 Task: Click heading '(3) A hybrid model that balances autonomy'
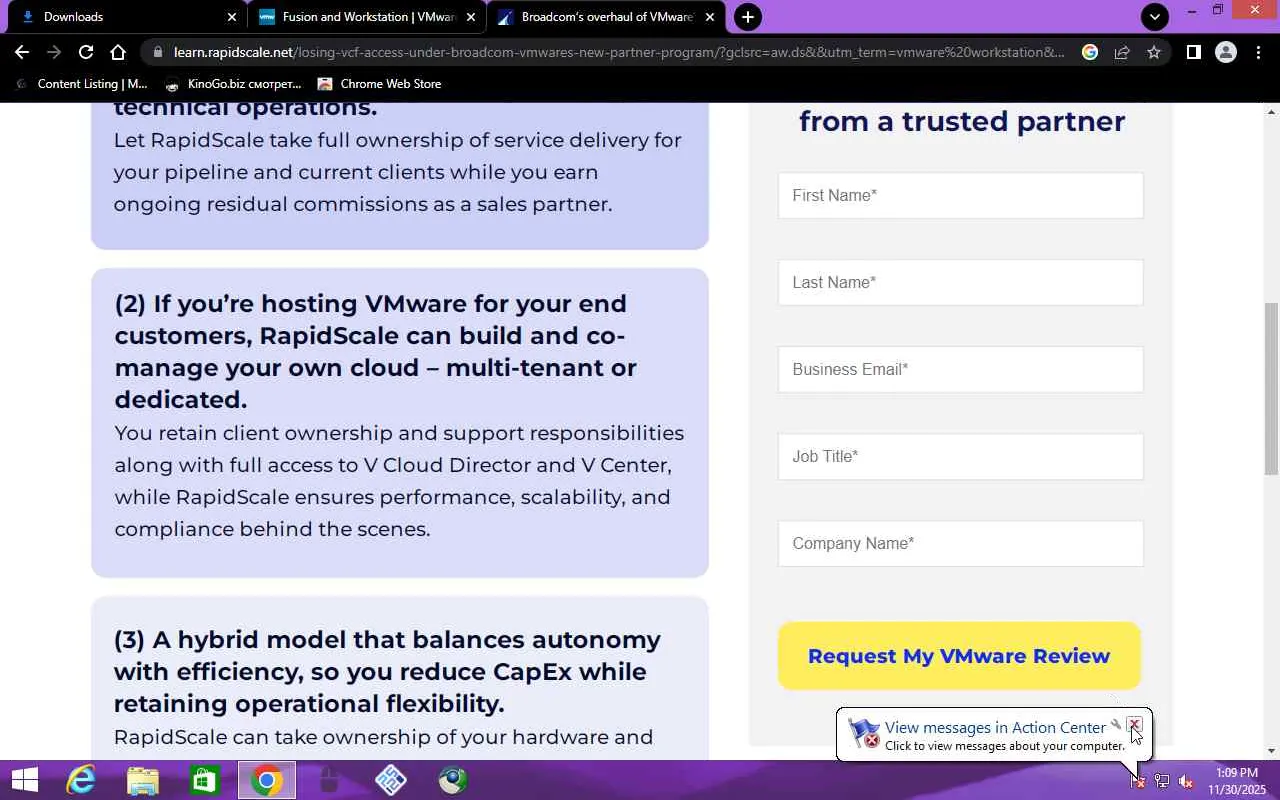click(387, 671)
